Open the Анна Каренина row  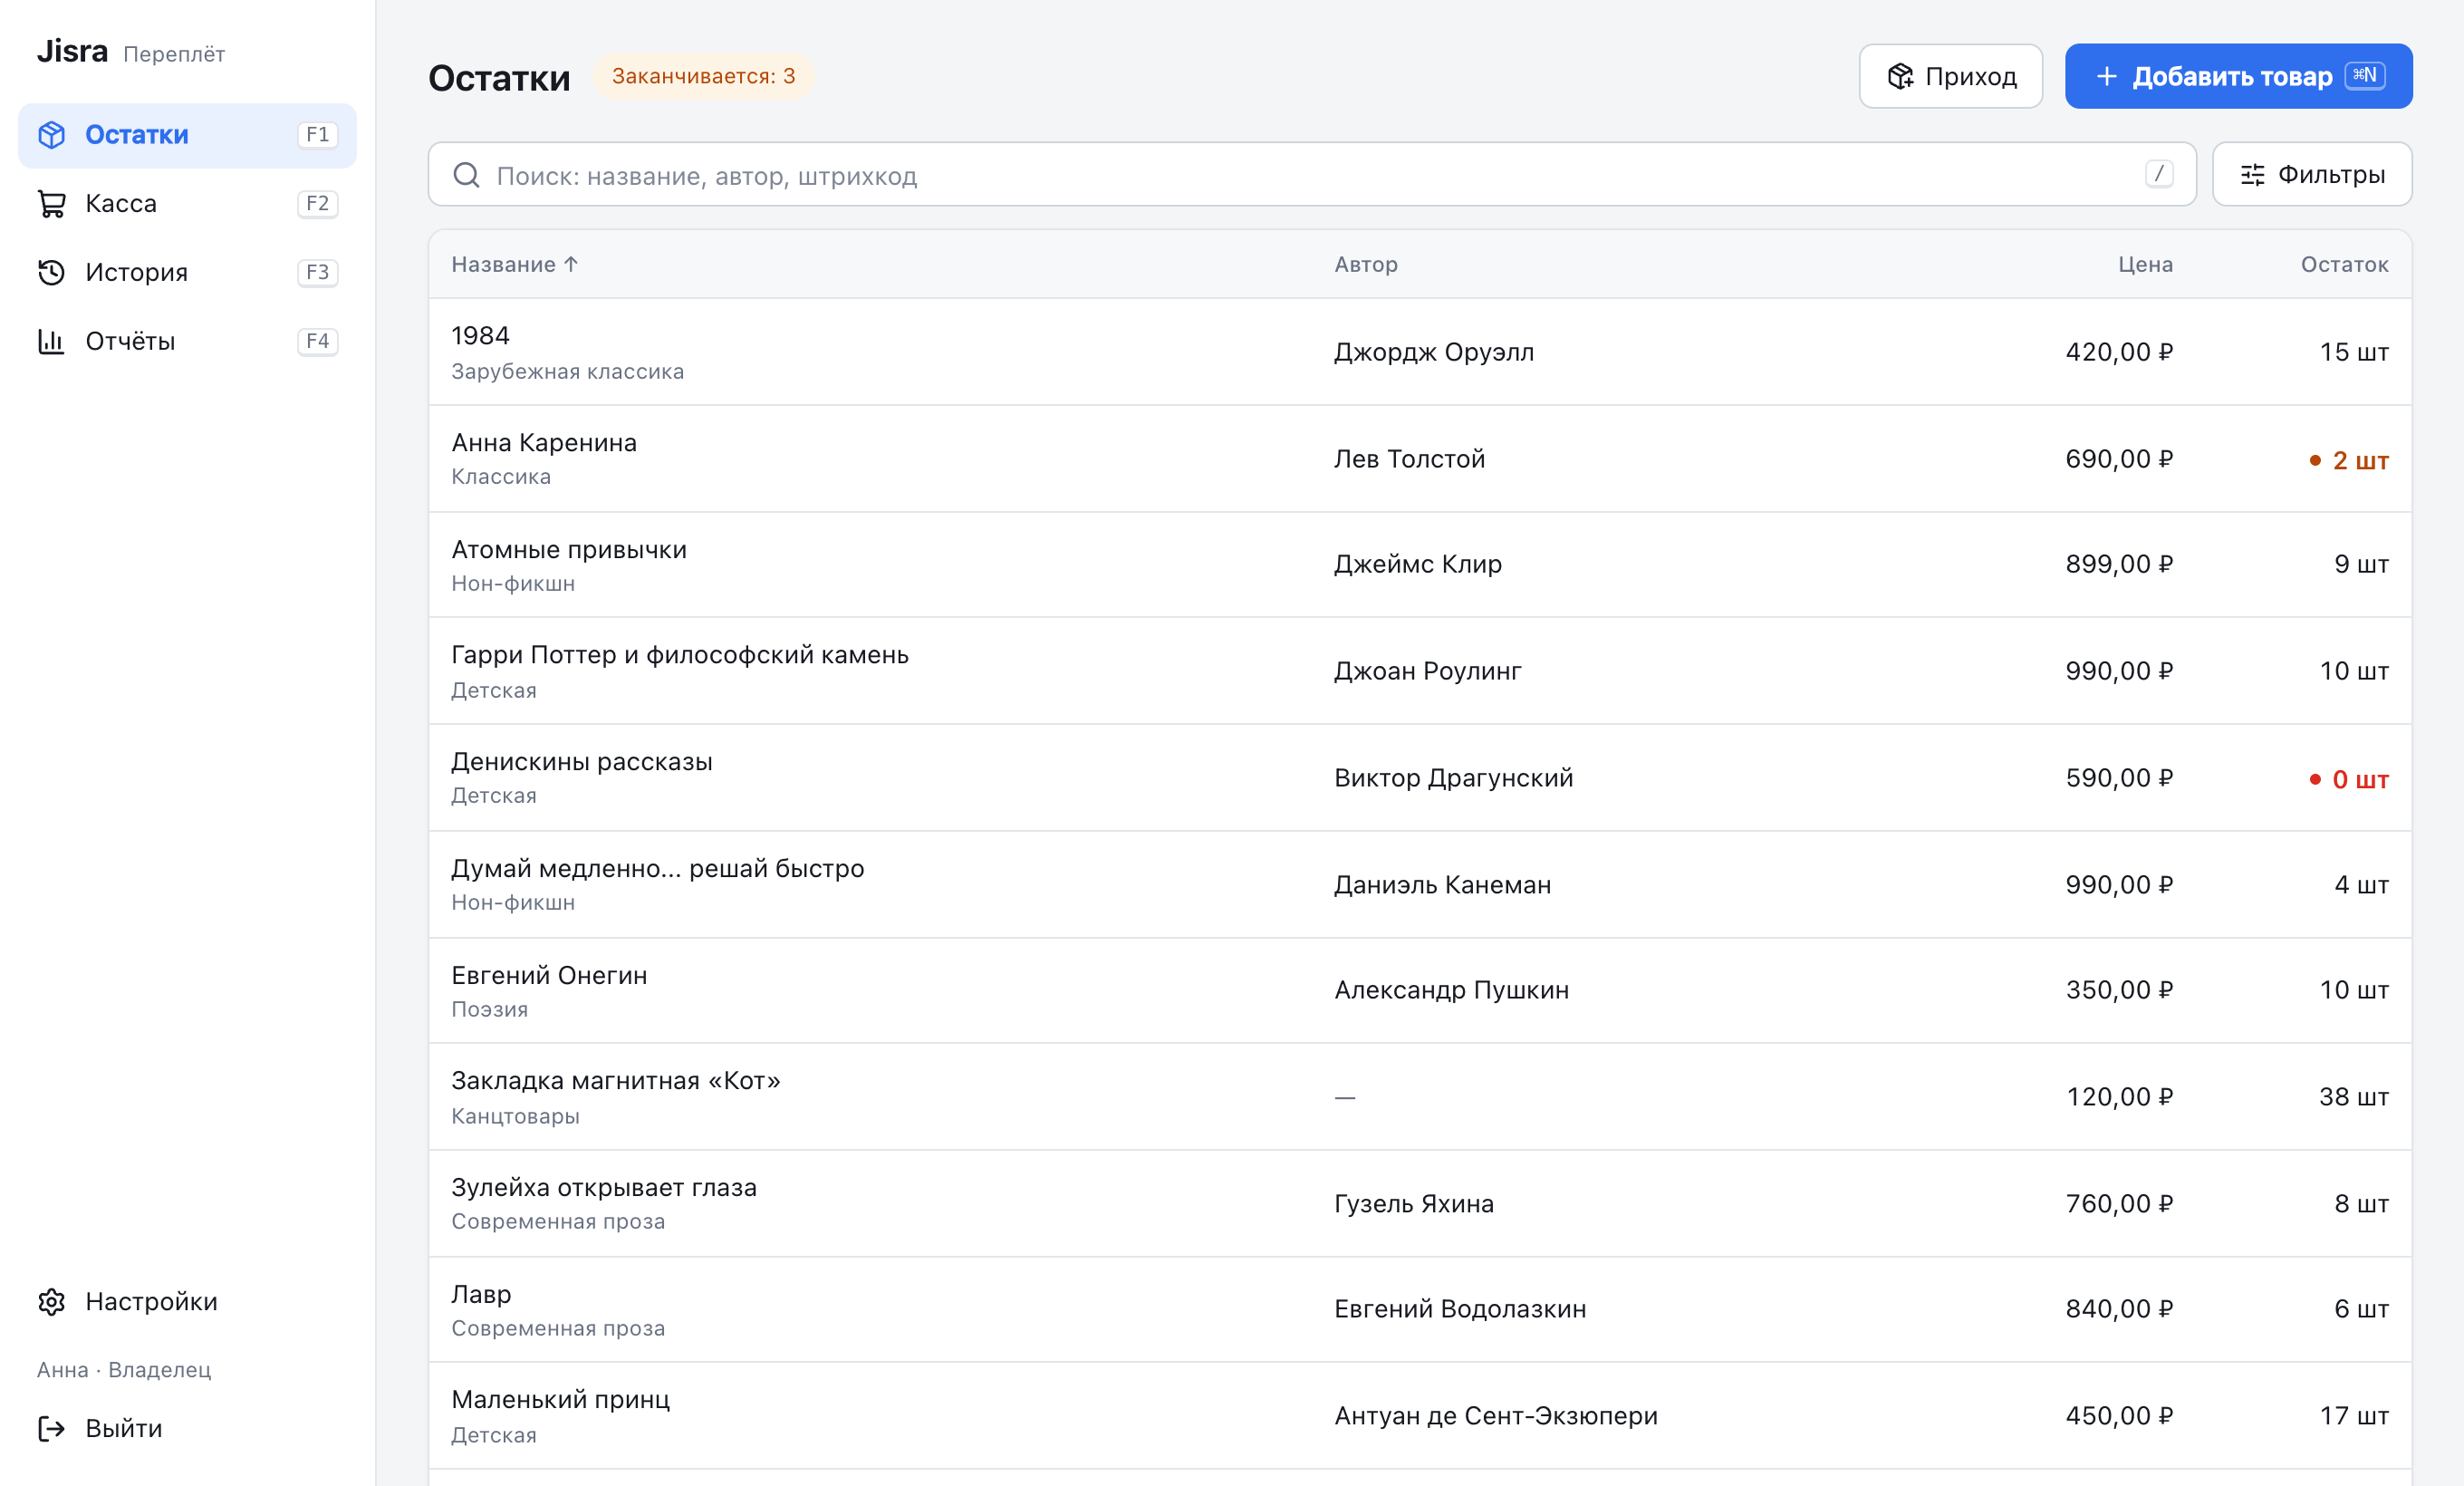[x=1420, y=459]
